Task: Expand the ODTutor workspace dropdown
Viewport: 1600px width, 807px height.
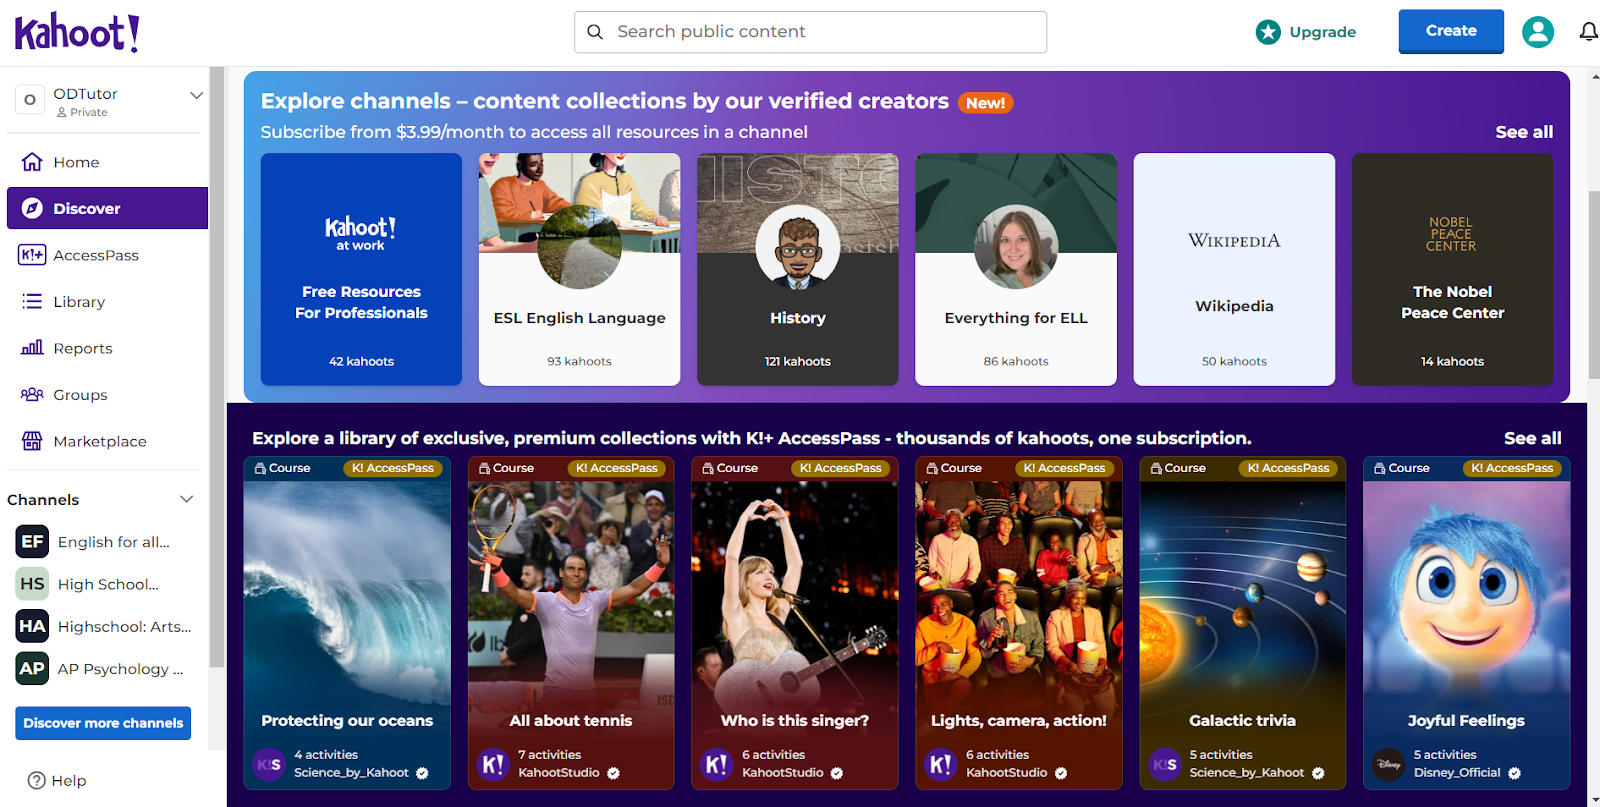Action: [x=196, y=95]
